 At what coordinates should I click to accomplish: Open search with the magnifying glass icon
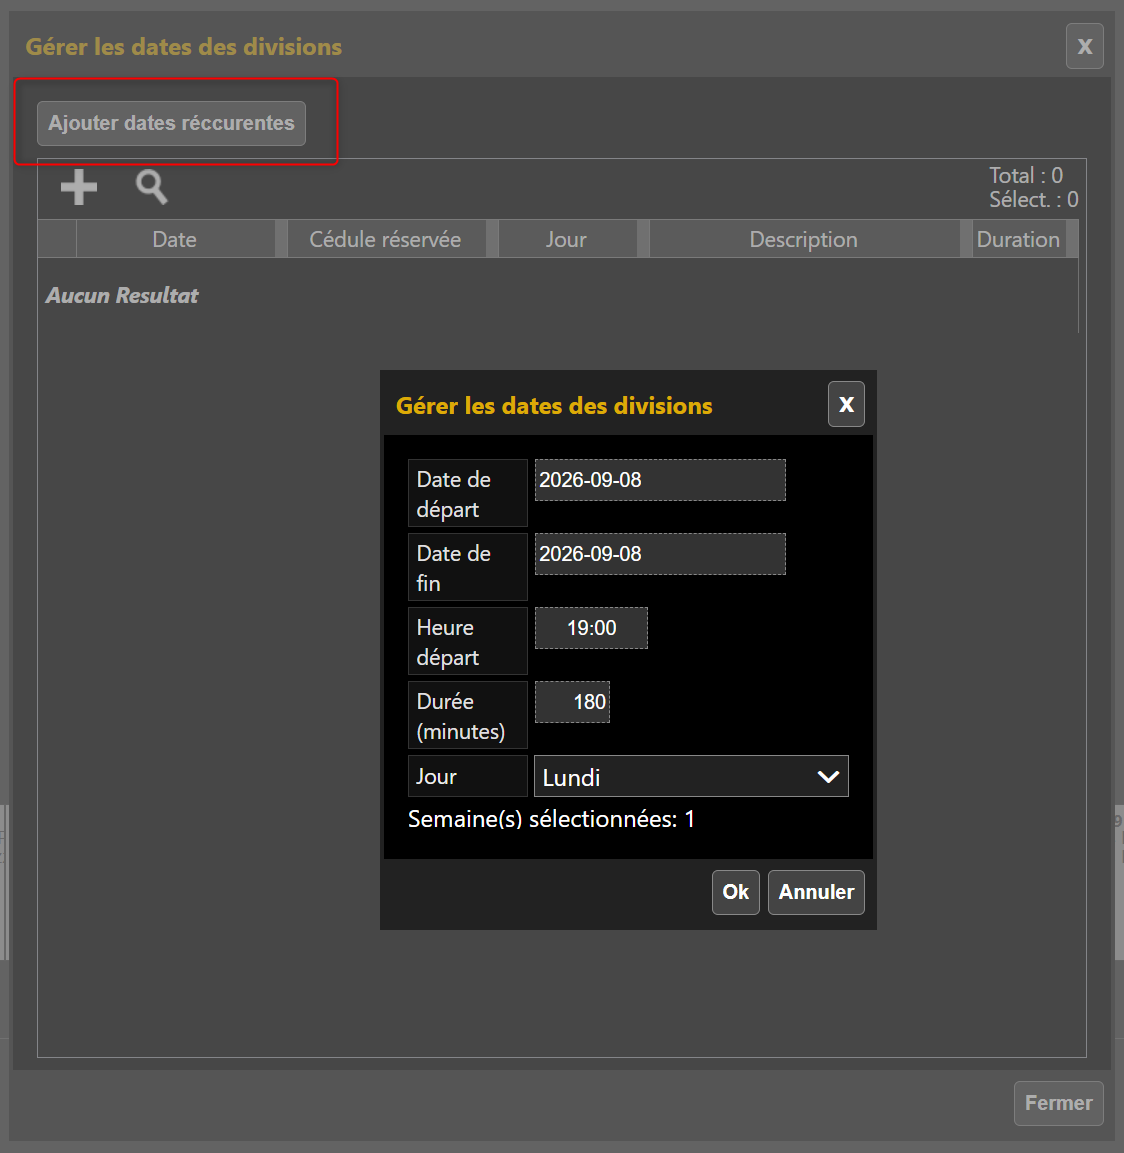tap(151, 187)
